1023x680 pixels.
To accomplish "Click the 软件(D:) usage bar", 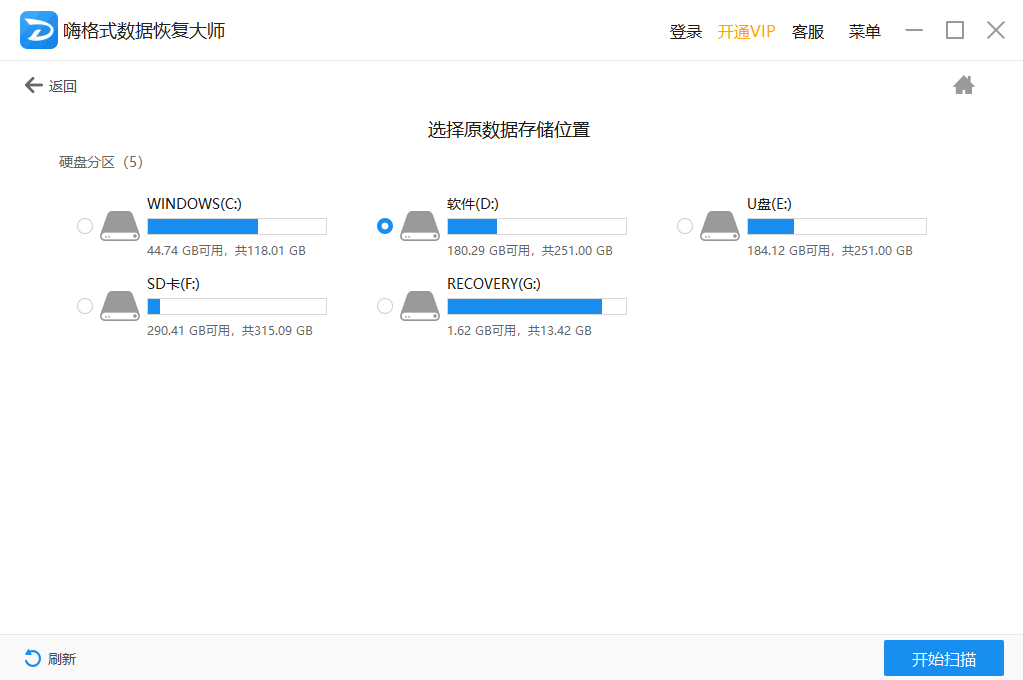I will pyautogui.click(x=537, y=226).
